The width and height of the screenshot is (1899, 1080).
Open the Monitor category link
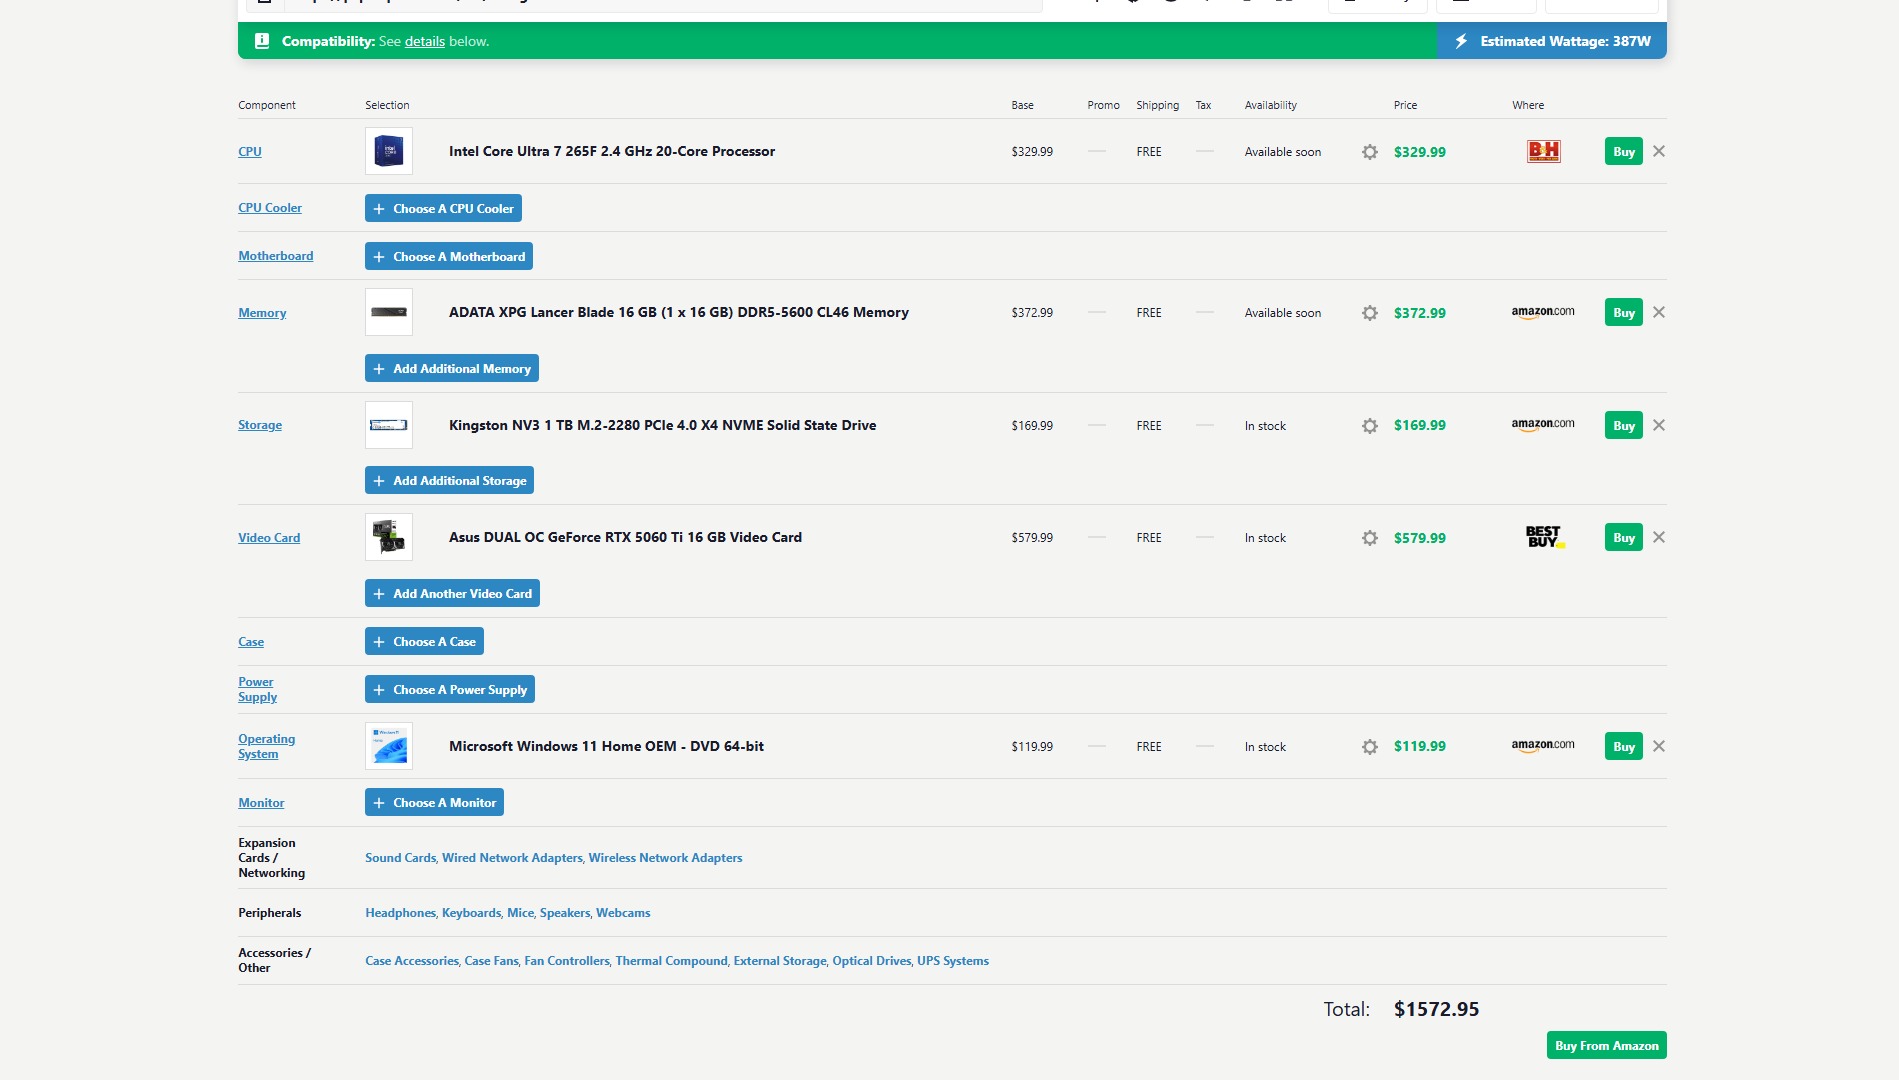(x=261, y=803)
